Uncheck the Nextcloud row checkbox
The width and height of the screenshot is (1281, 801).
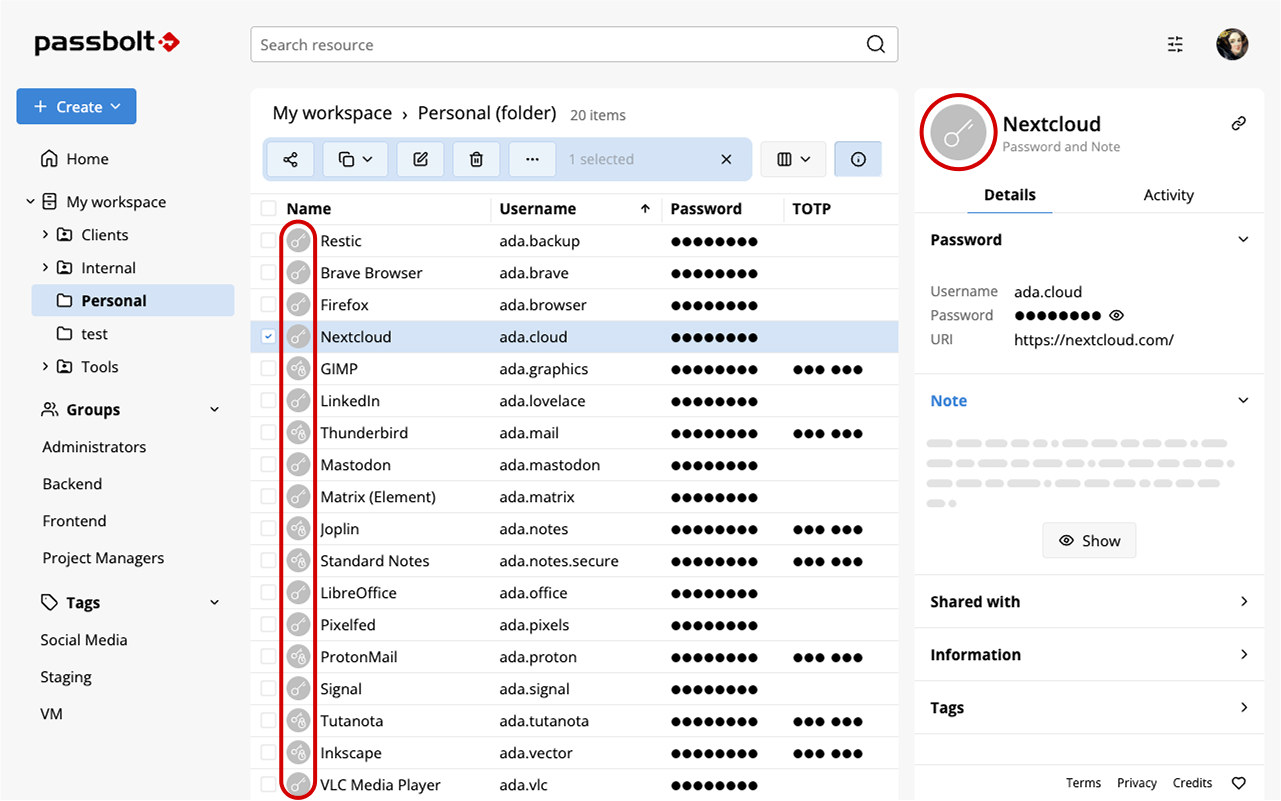click(268, 337)
